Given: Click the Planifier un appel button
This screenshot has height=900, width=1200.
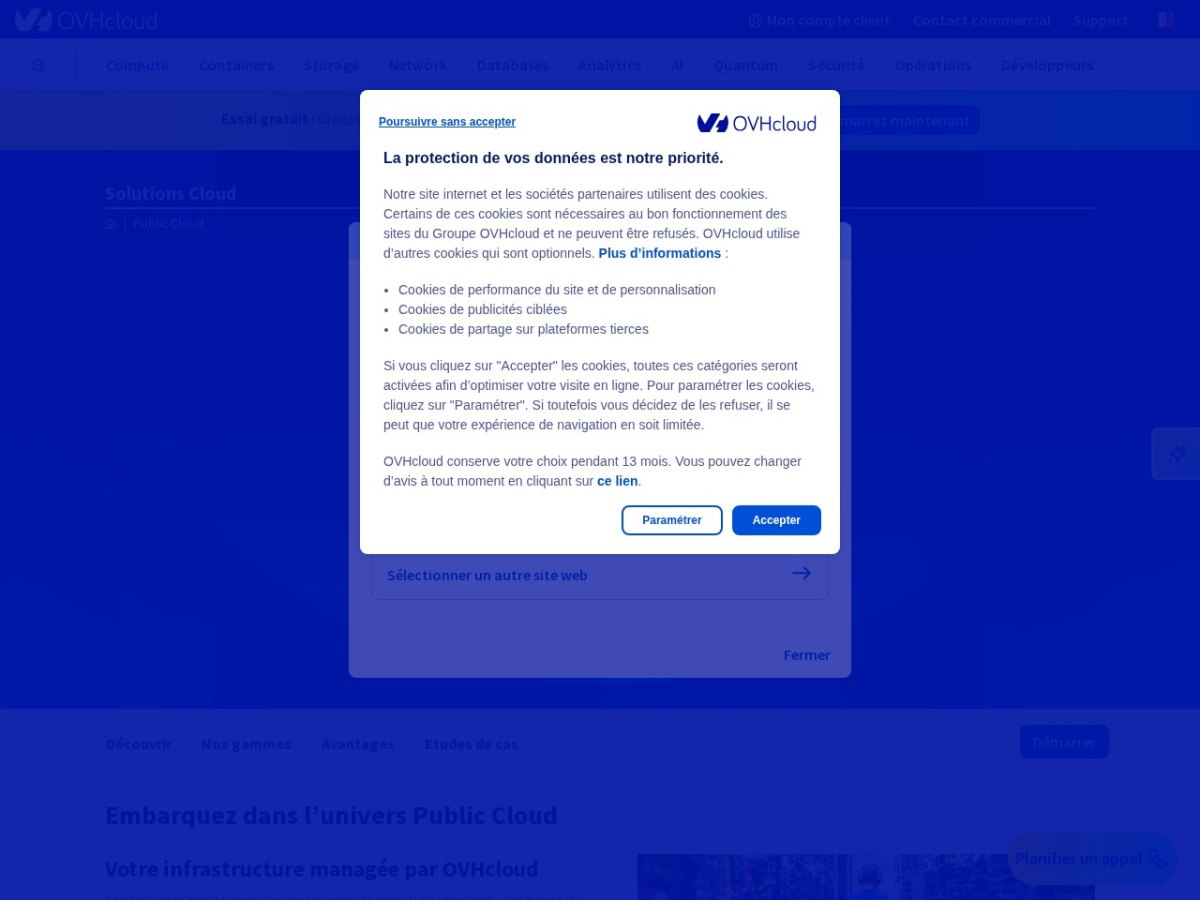Looking at the screenshot, I should click(x=1092, y=859).
